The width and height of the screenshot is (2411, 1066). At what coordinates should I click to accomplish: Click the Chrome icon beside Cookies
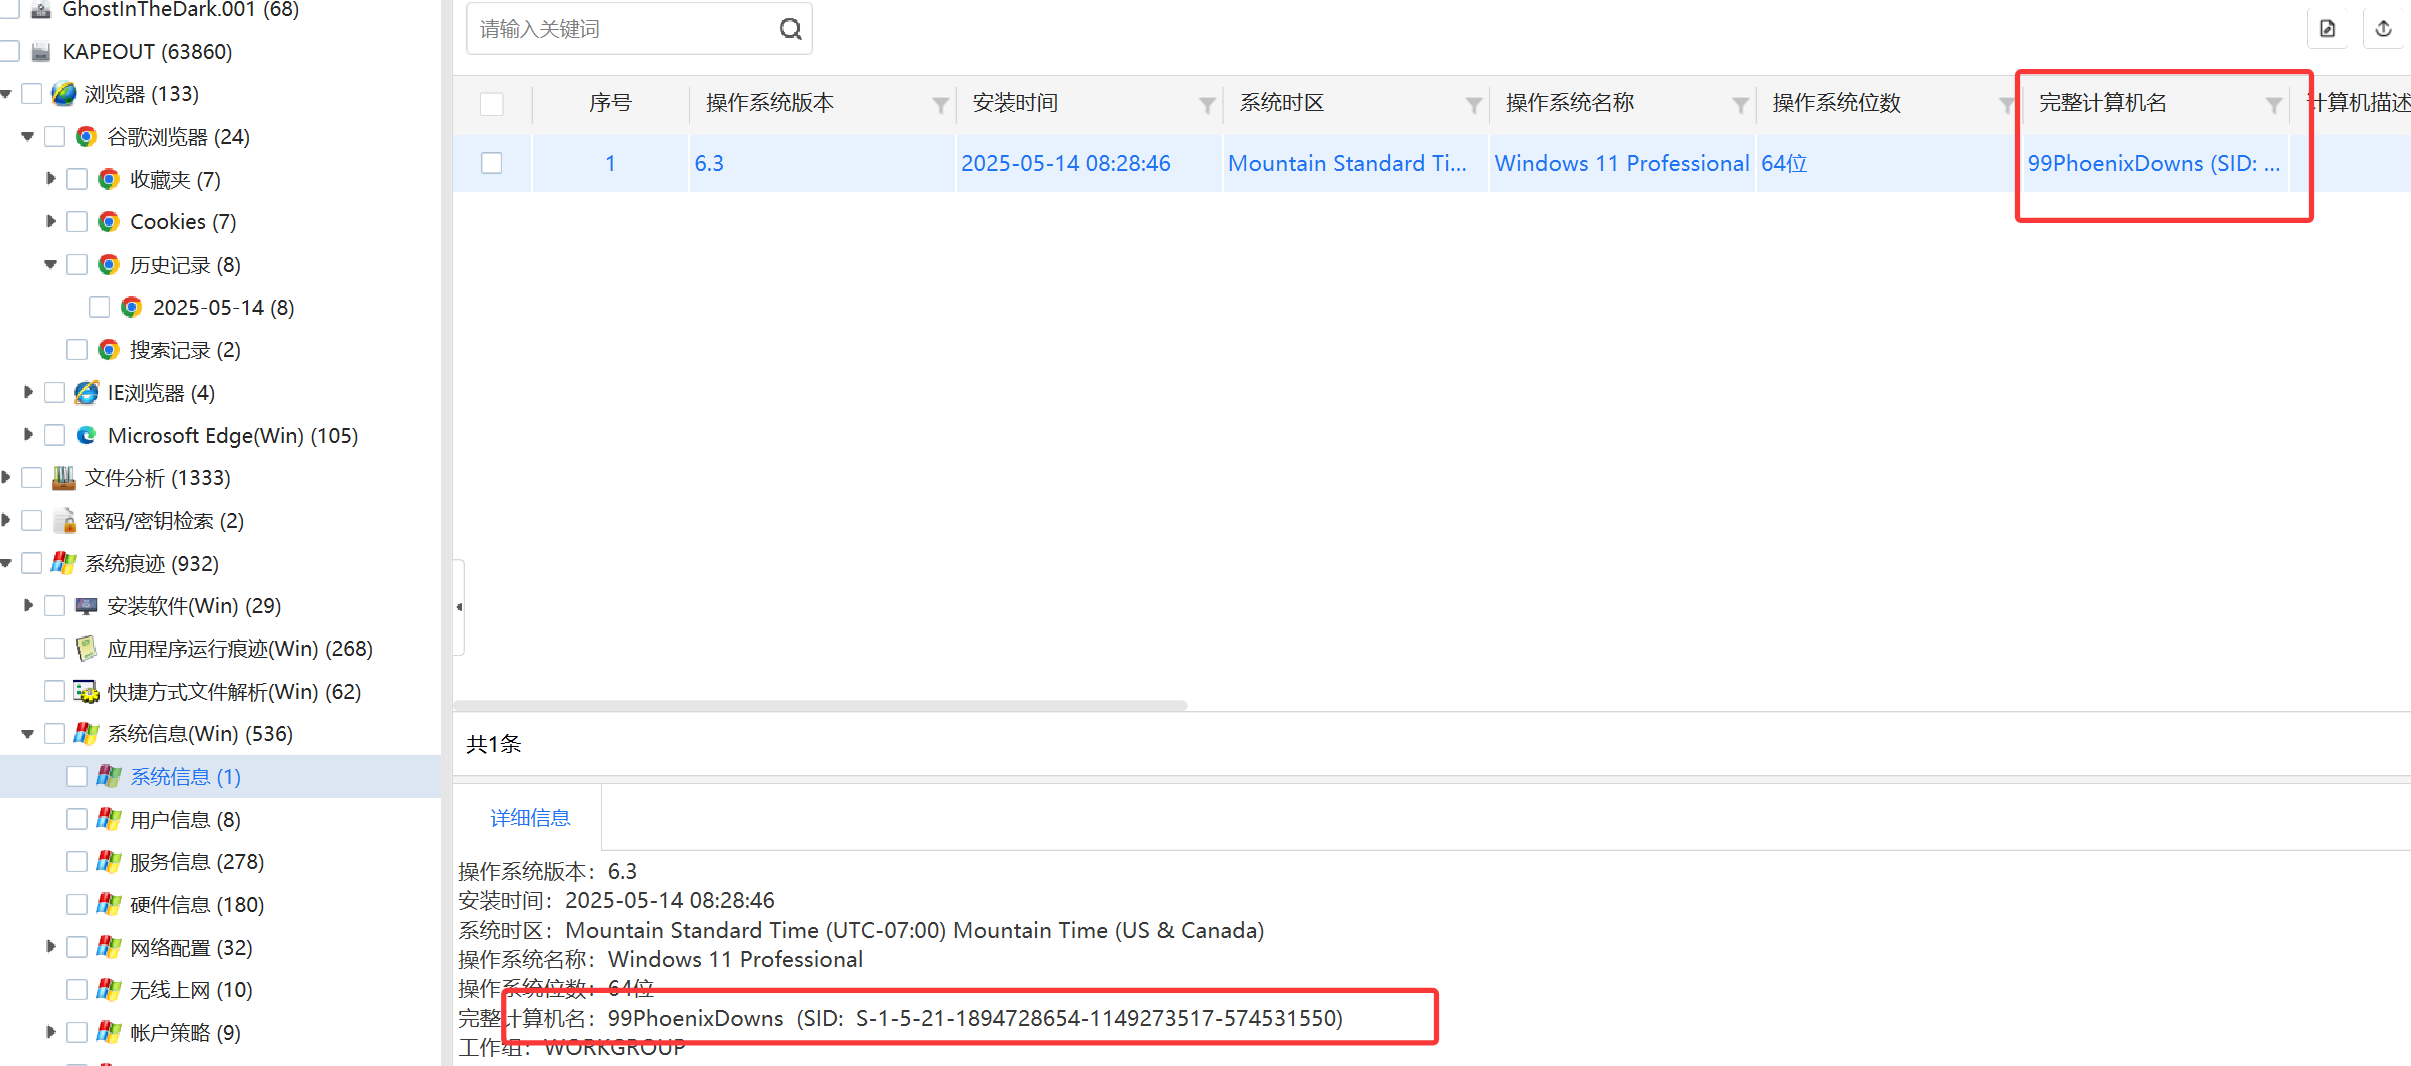click(x=109, y=222)
